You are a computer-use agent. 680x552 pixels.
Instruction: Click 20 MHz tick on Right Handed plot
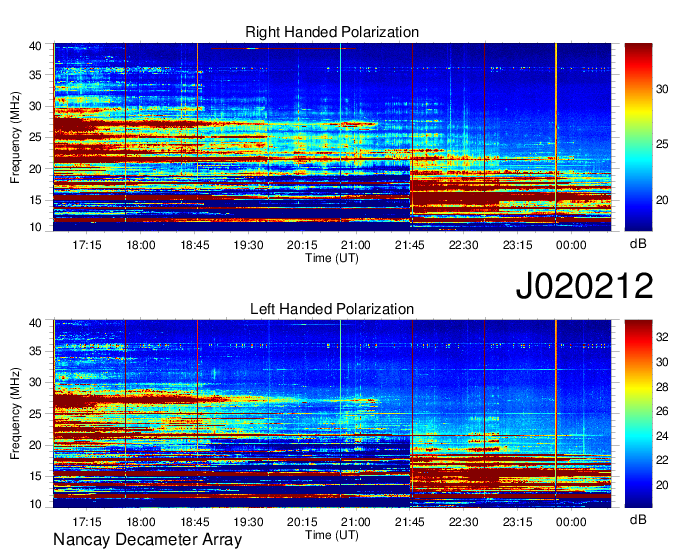[x=35, y=169]
